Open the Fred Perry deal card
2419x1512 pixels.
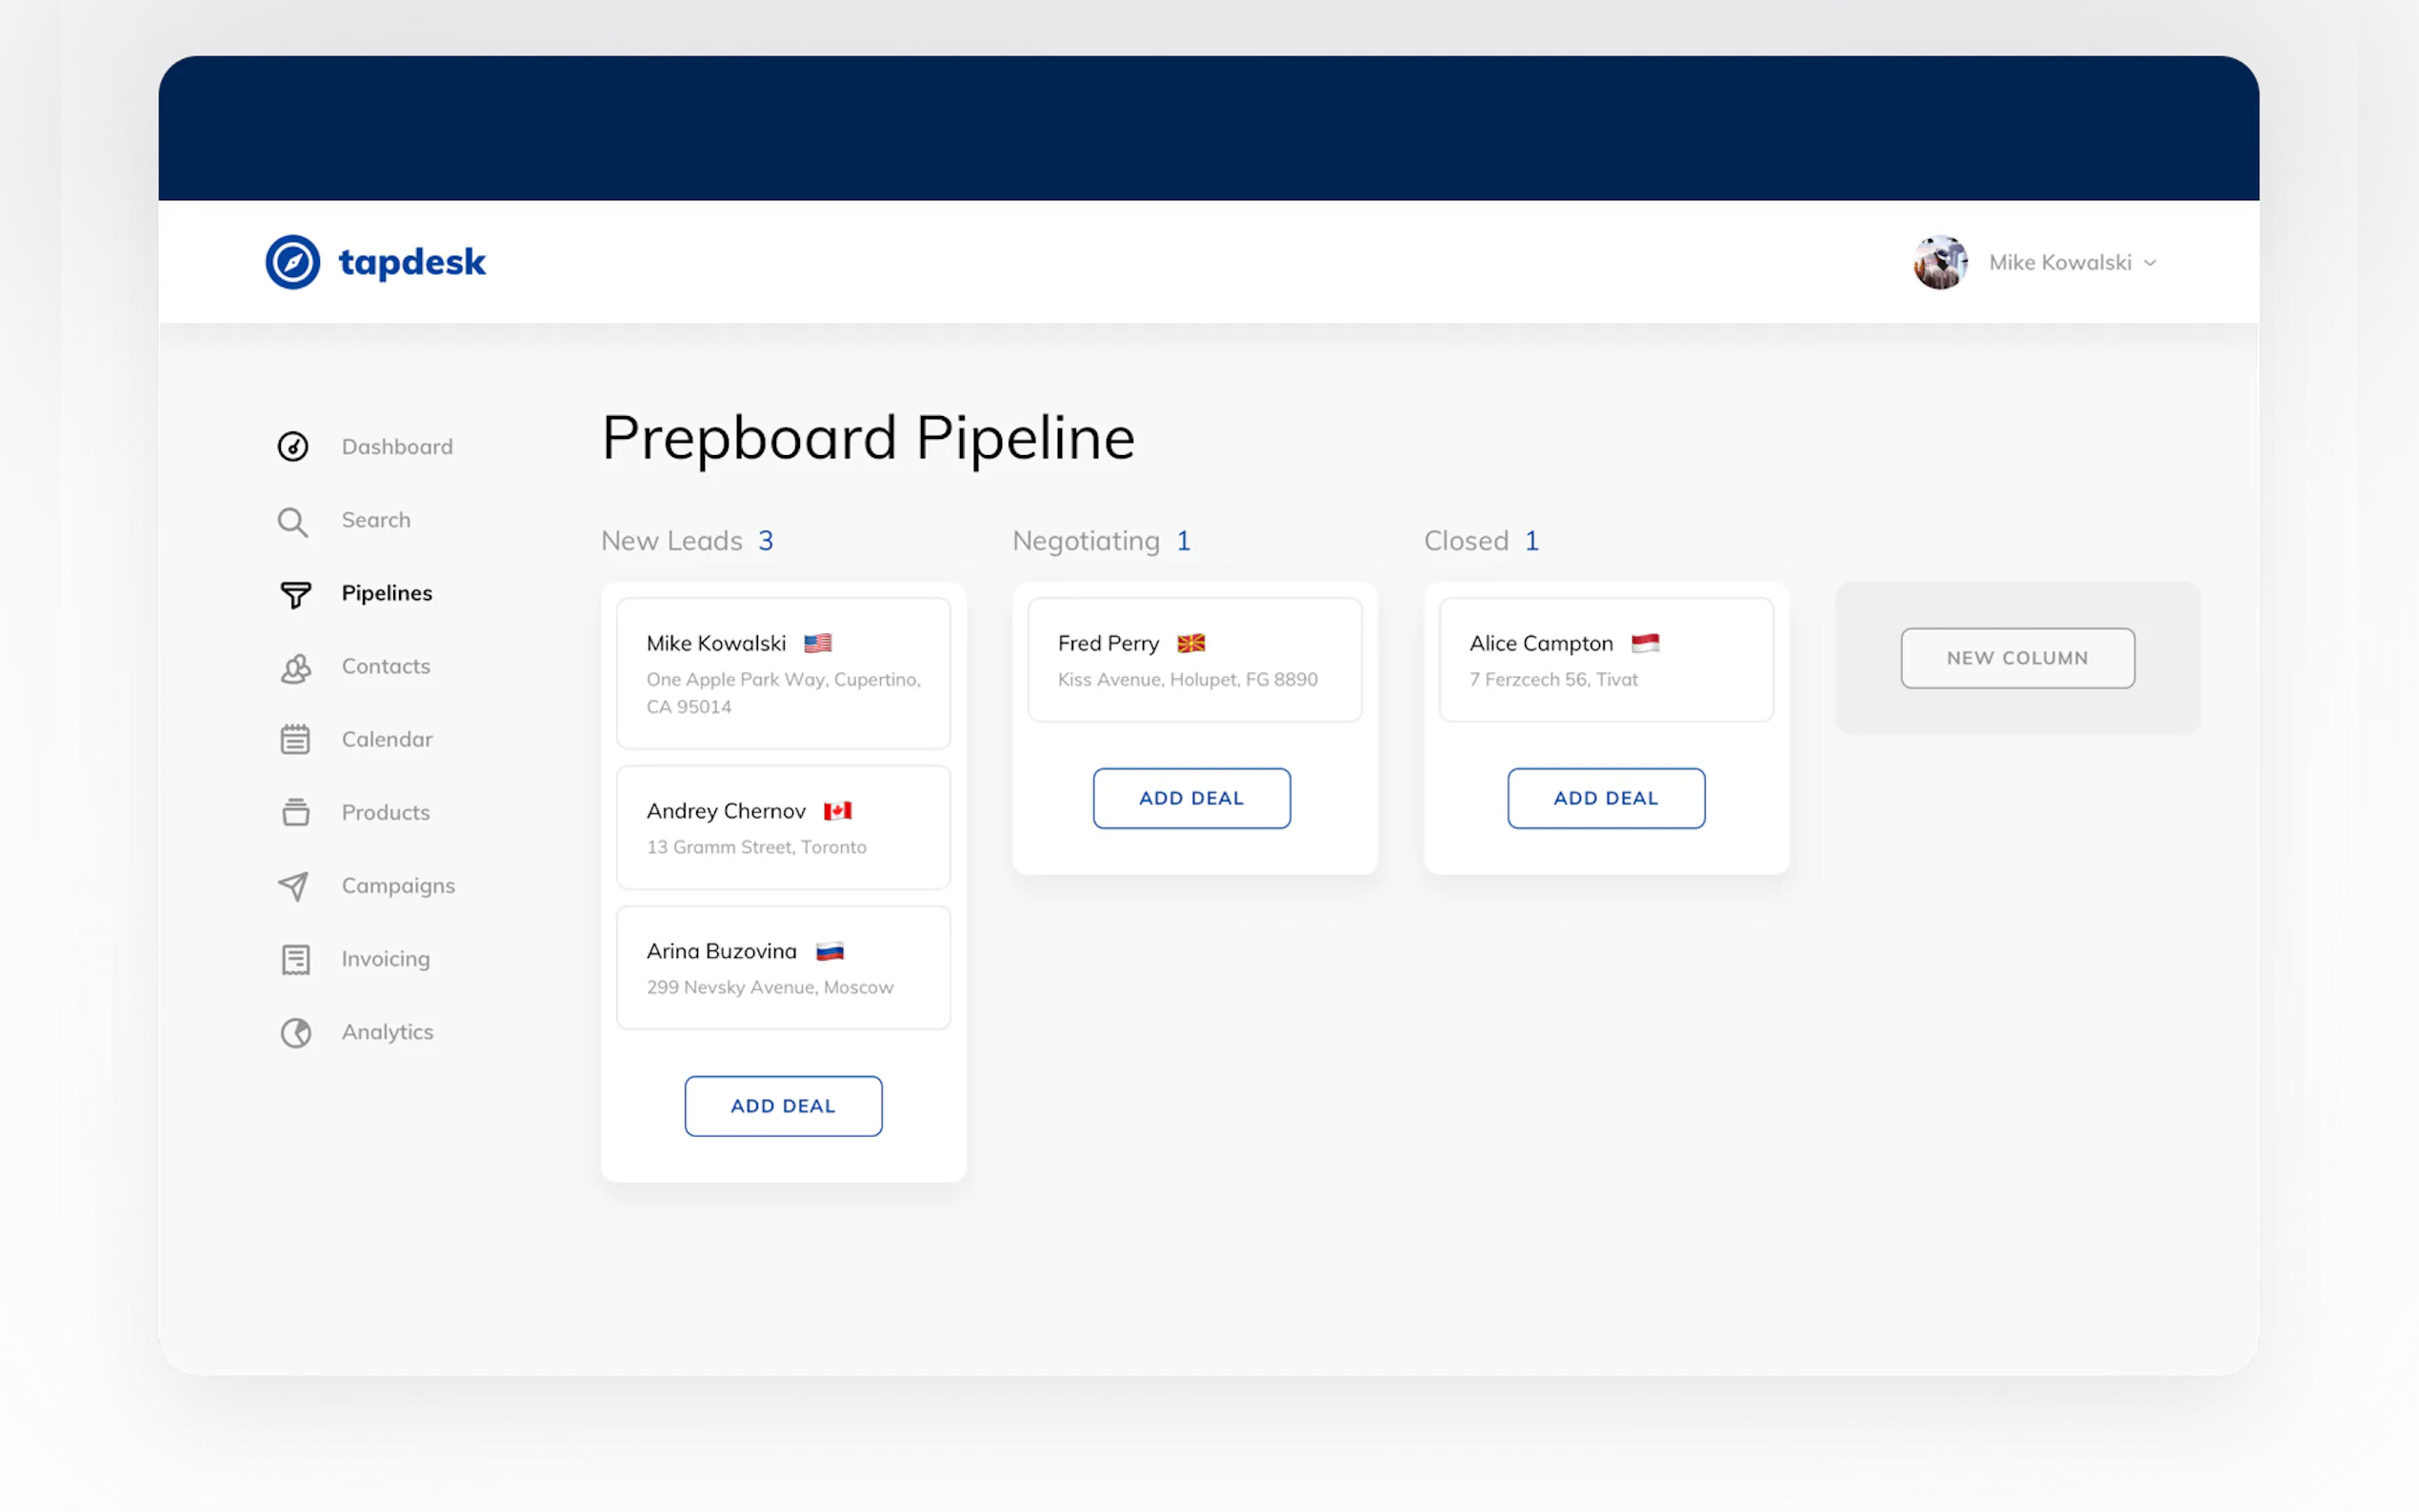pyautogui.click(x=1194, y=660)
